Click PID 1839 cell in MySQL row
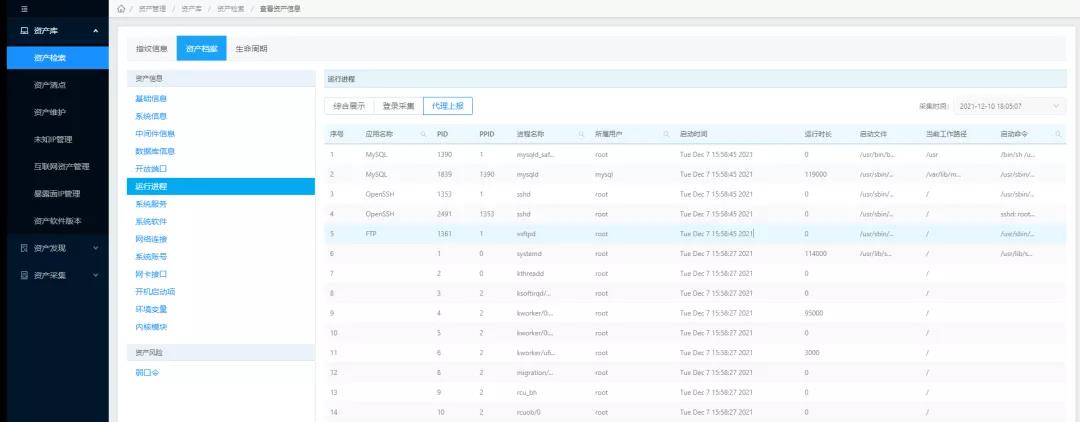 tap(444, 175)
